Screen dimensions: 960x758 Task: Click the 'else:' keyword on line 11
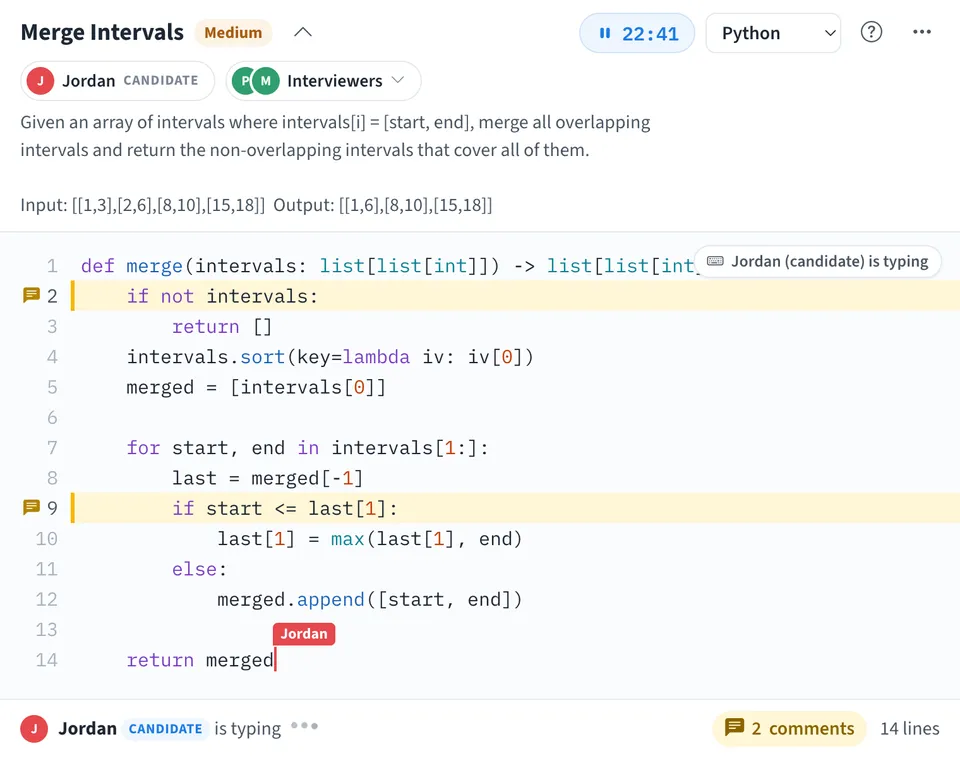coord(199,569)
